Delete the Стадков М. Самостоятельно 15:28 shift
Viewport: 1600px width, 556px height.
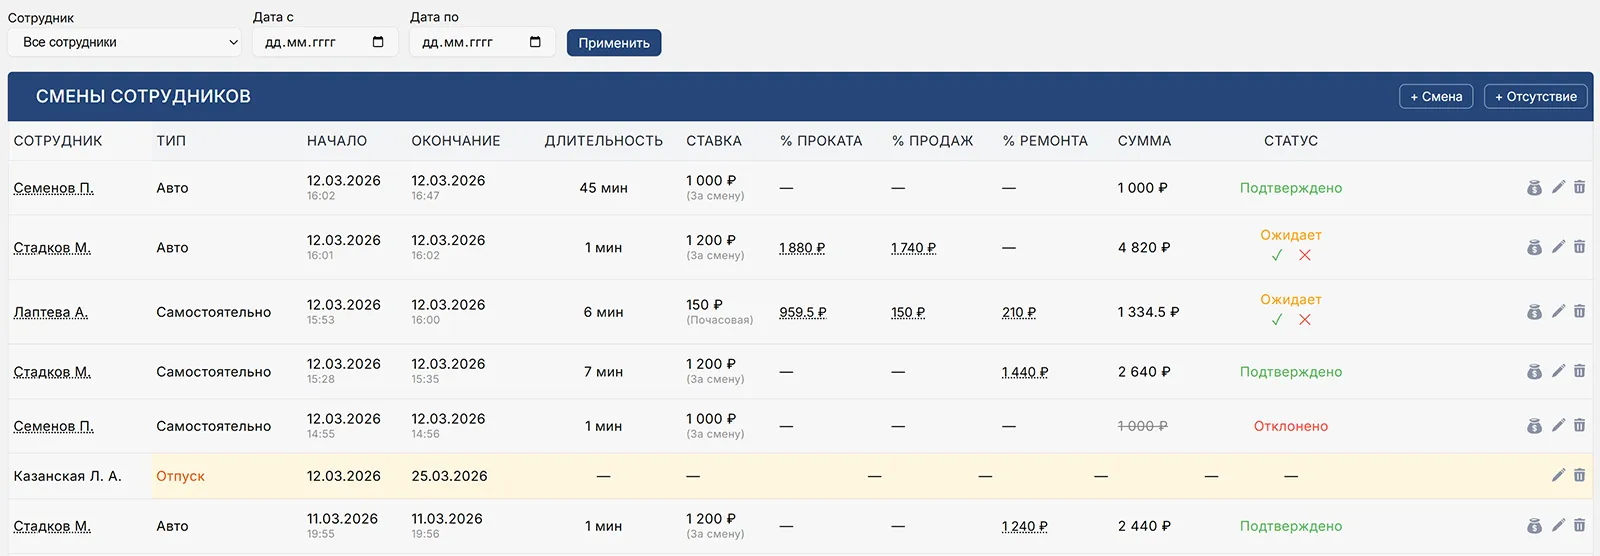[x=1580, y=371]
